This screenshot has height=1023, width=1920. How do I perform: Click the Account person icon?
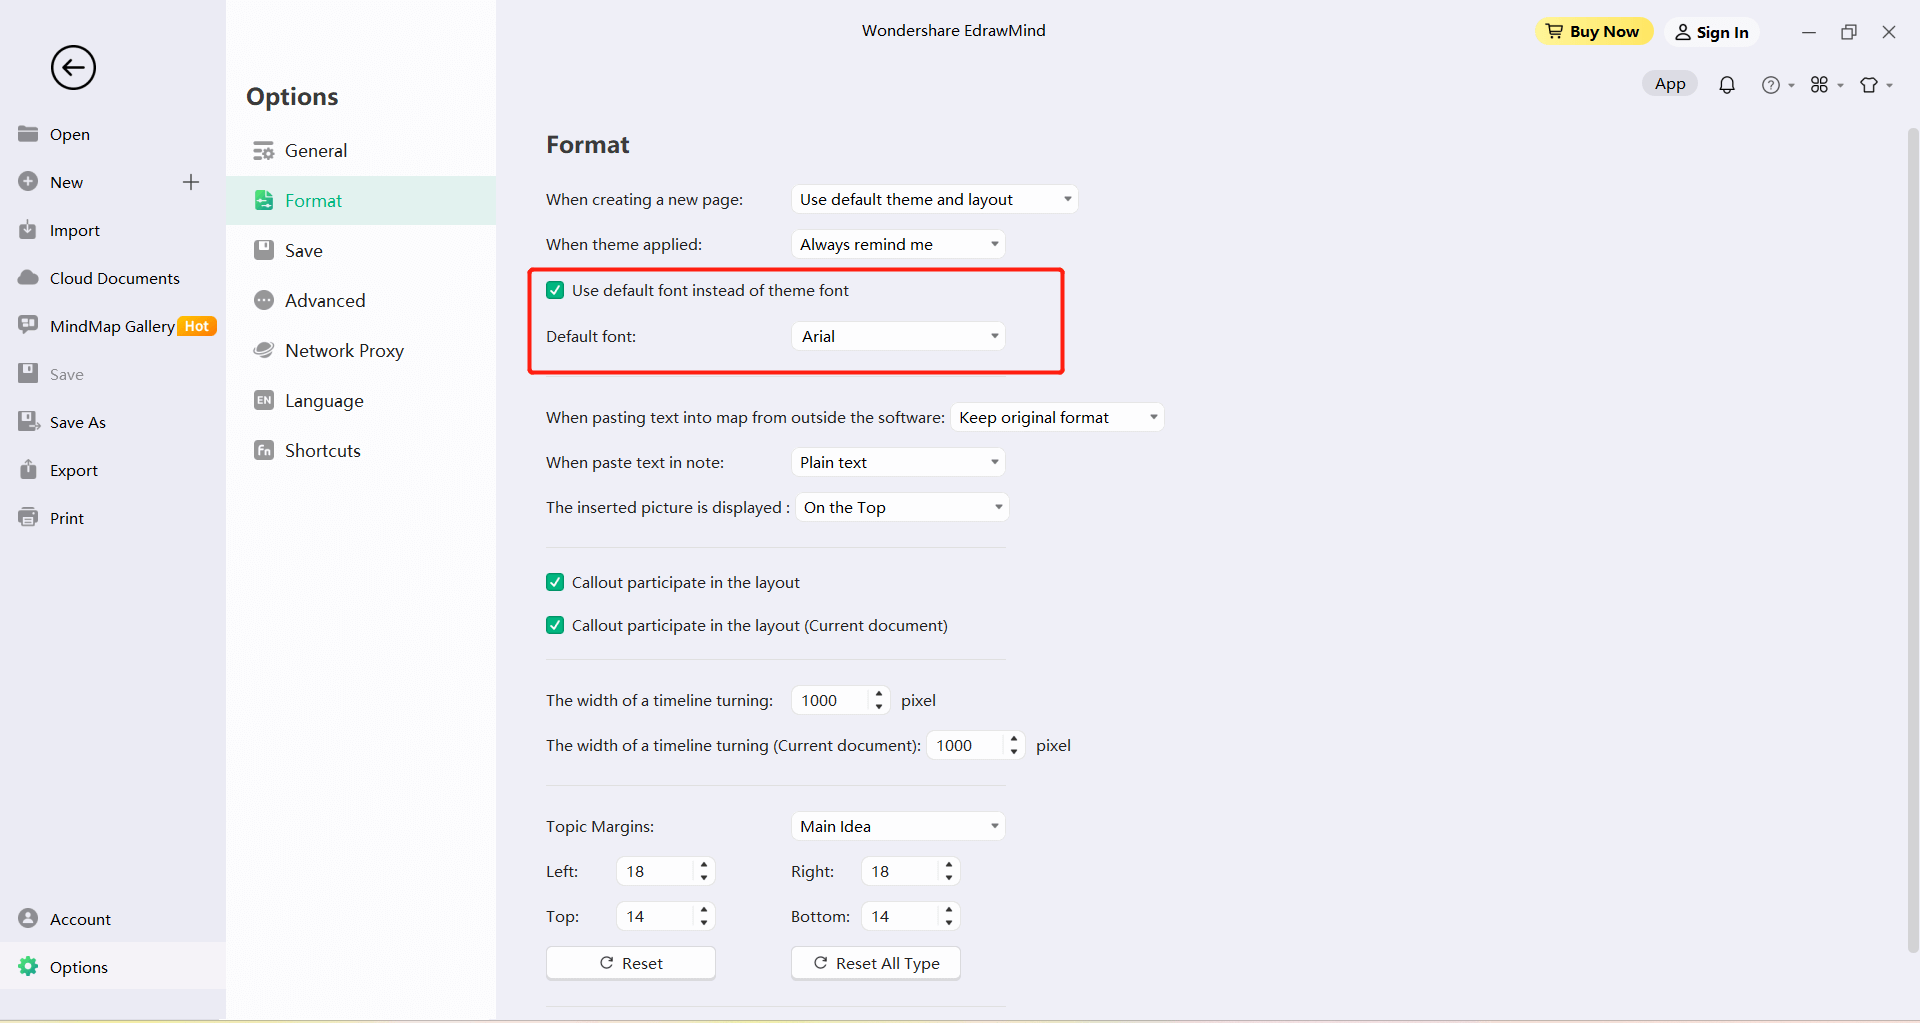pyautogui.click(x=28, y=918)
